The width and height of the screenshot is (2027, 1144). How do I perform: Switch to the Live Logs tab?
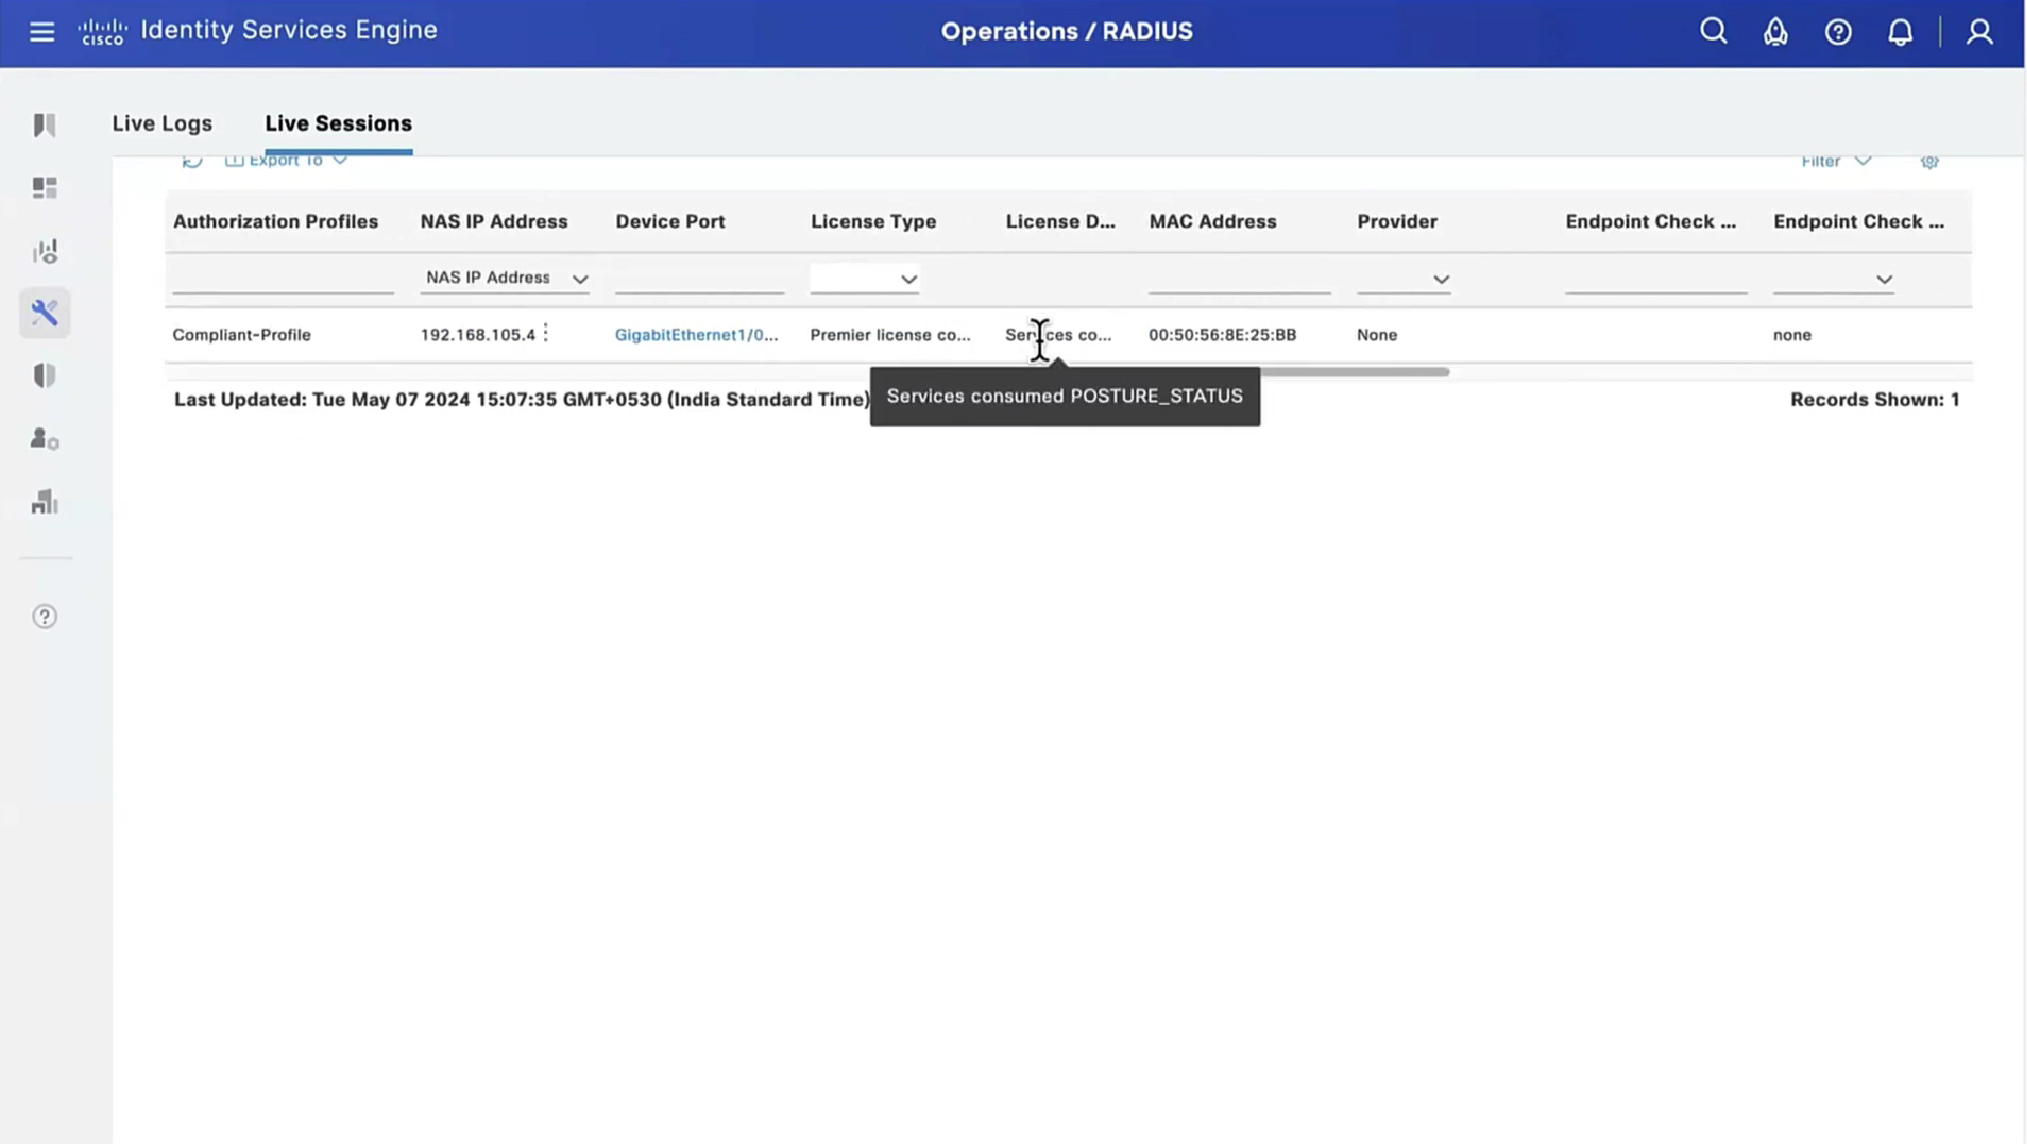tap(162, 123)
